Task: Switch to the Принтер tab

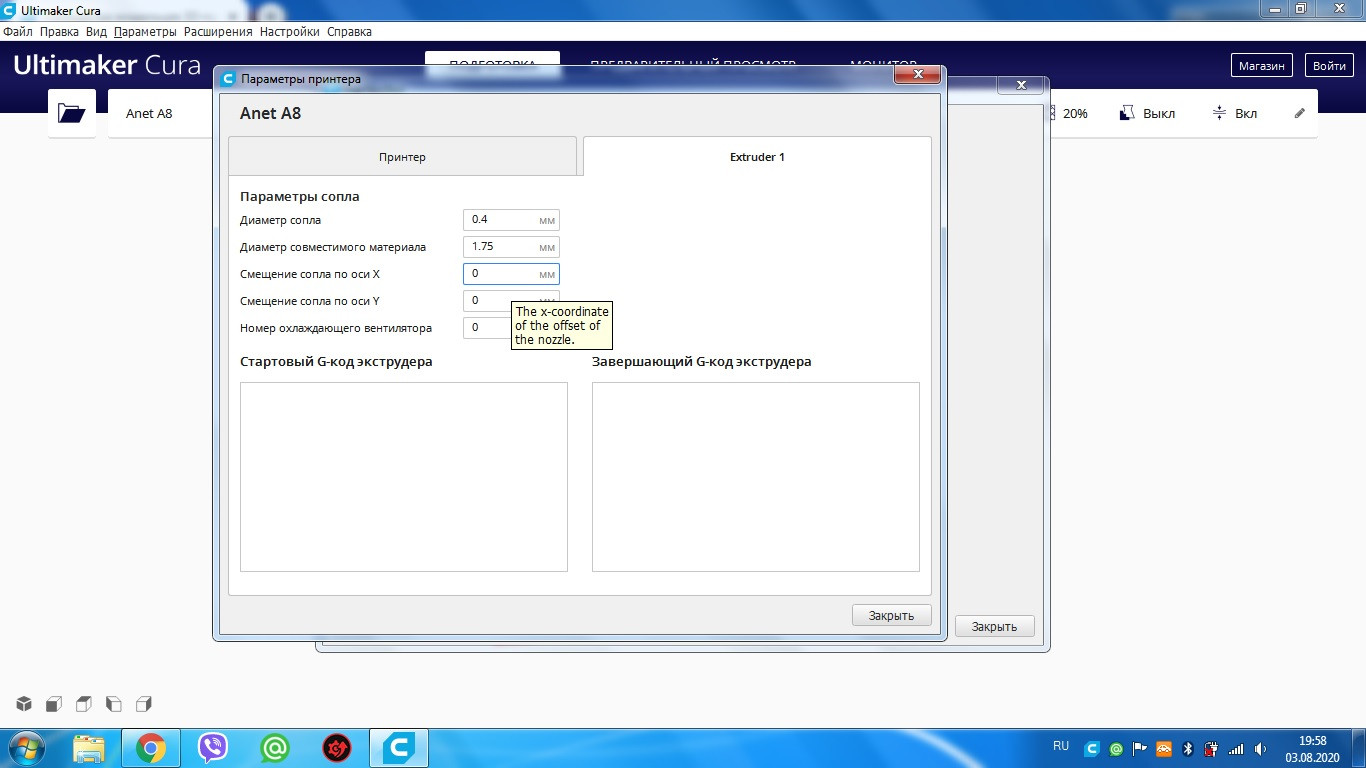Action: pos(402,157)
